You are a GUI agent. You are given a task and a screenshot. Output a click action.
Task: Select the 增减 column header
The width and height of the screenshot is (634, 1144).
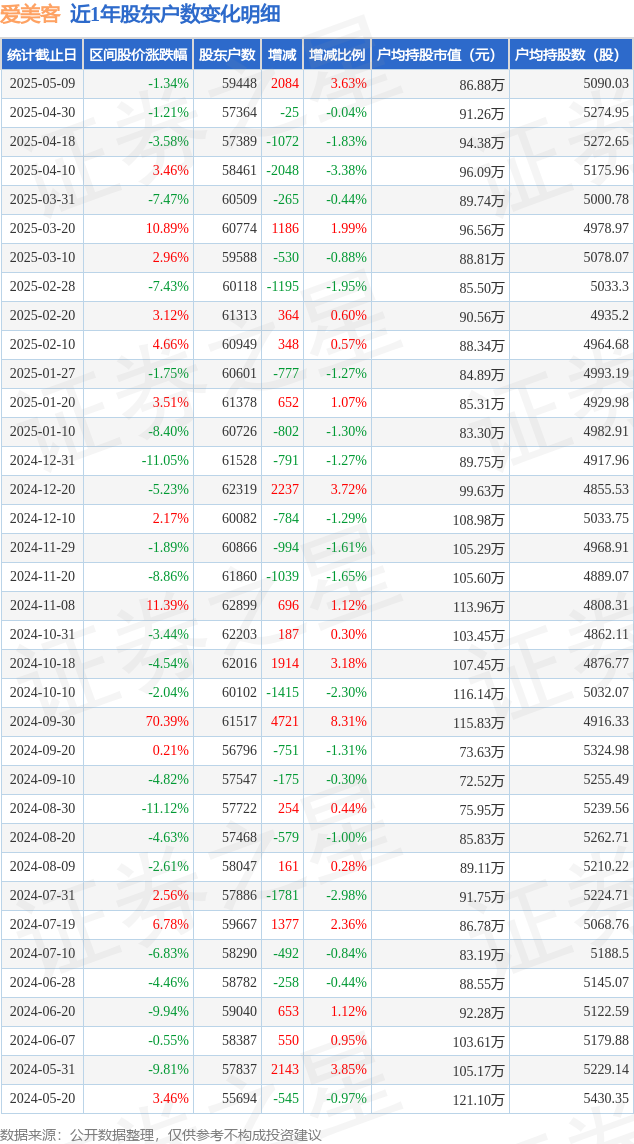pyautogui.click(x=282, y=55)
